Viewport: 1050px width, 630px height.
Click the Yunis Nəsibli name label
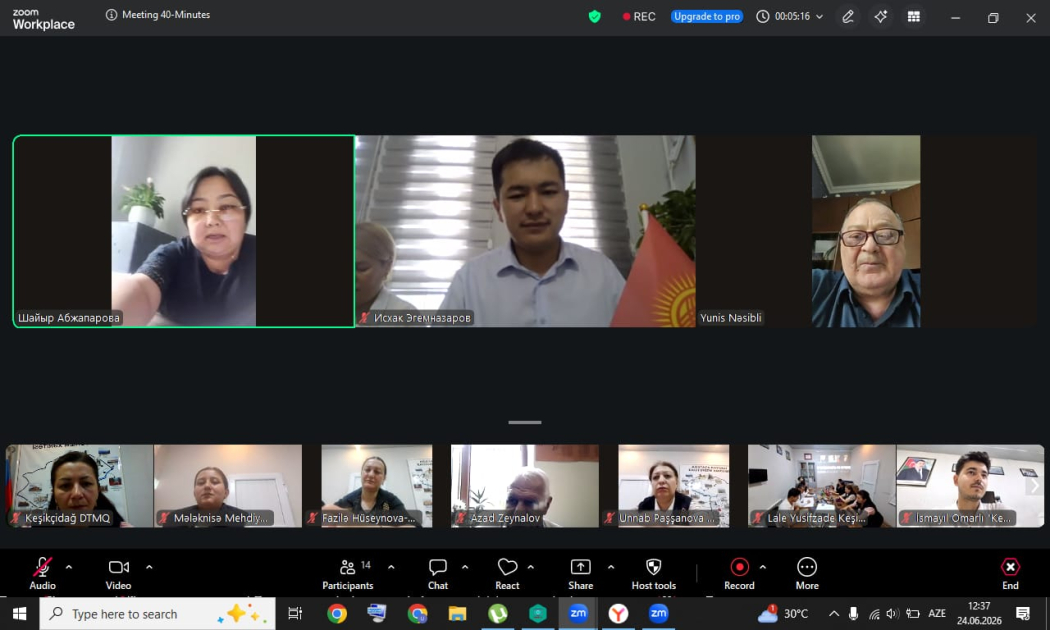point(731,318)
